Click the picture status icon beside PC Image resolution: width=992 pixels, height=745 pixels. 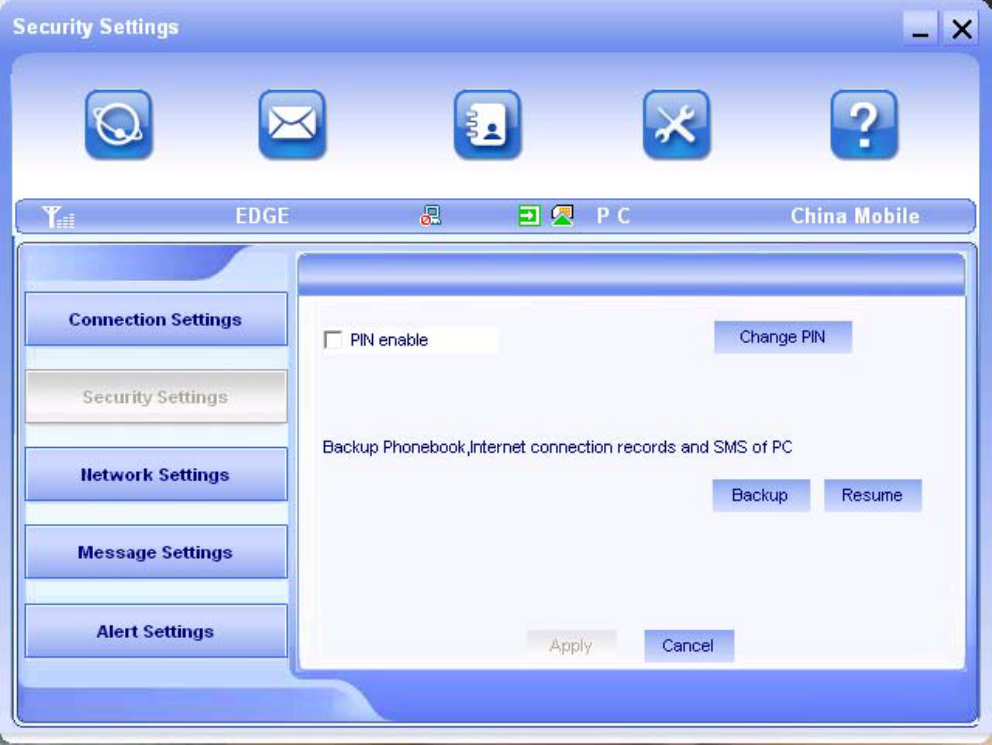click(562, 216)
